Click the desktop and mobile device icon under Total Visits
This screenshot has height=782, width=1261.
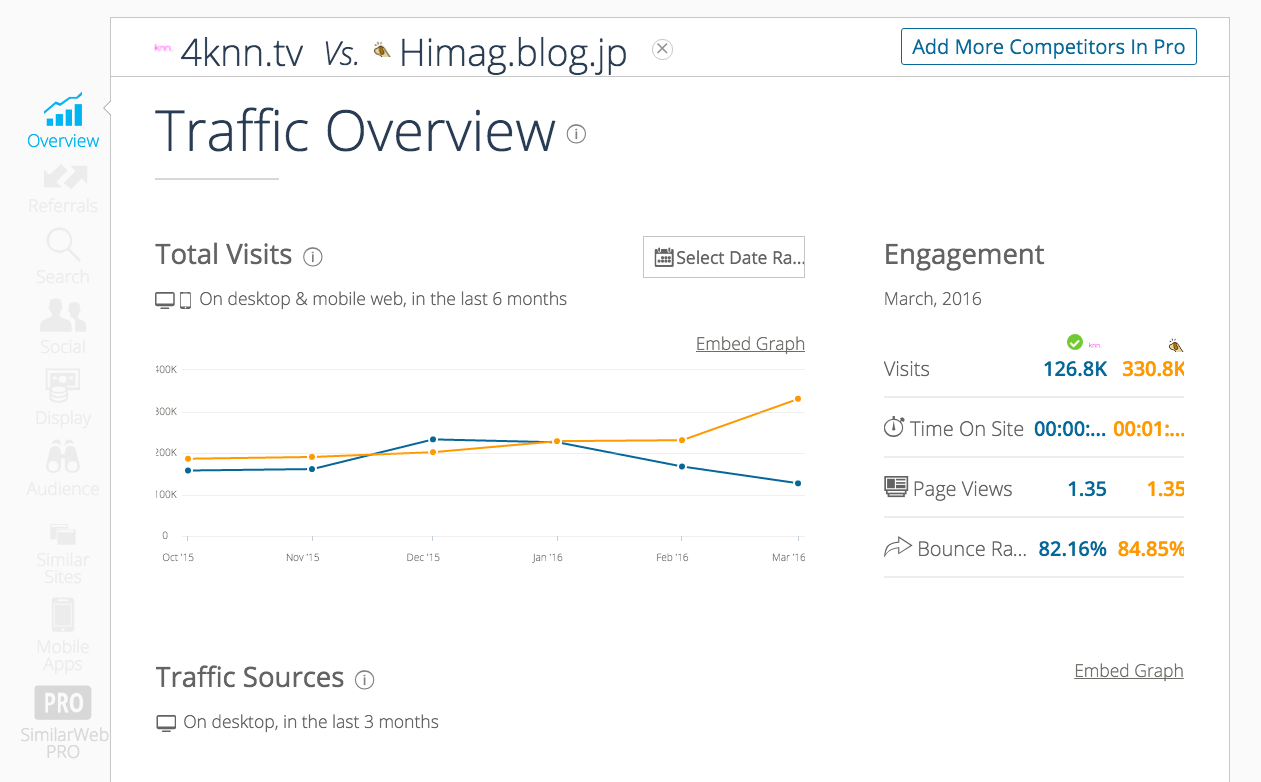pyautogui.click(x=173, y=300)
